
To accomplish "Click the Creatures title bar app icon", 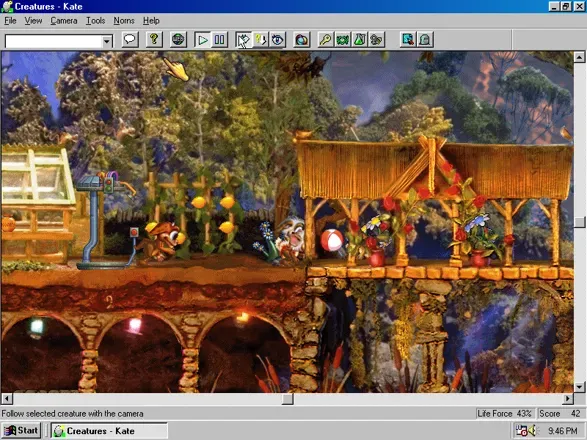I will pos(7,7).
